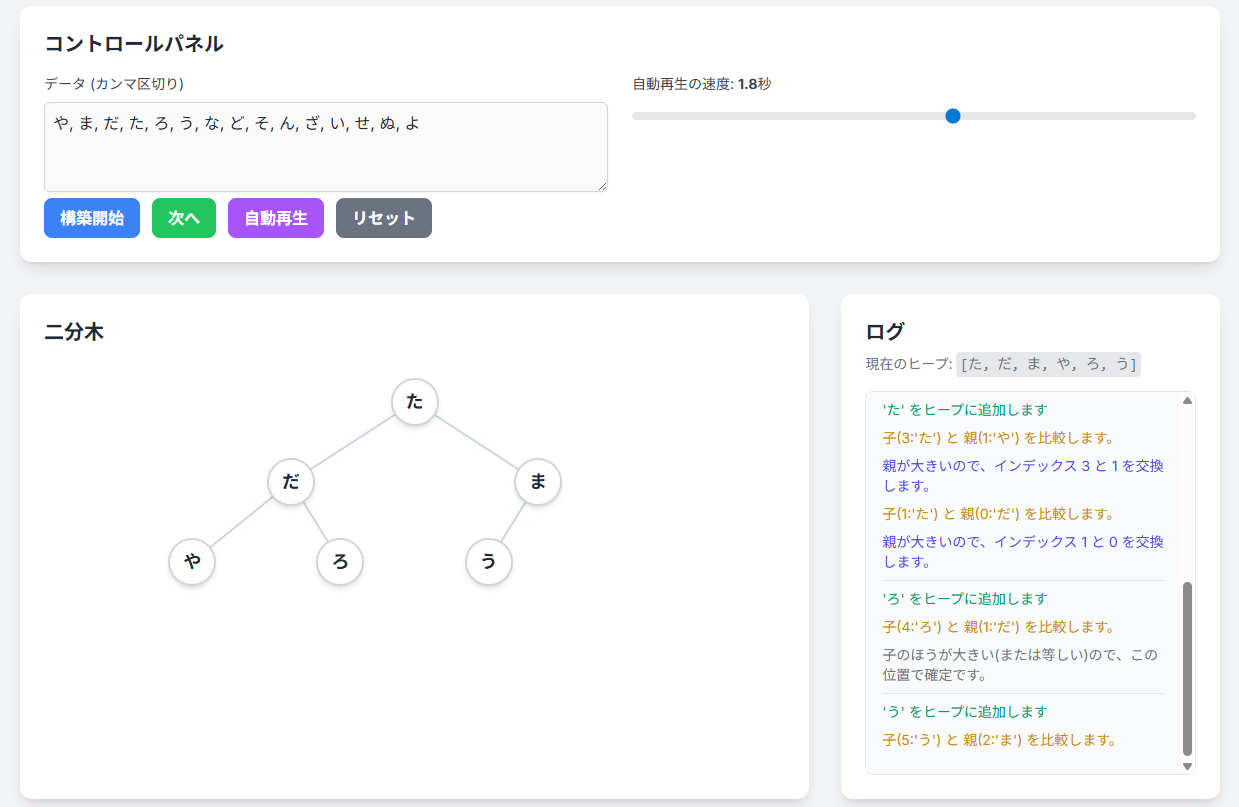Select the leaf node う
Image resolution: width=1239 pixels, height=807 pixels.
pos(489,562)
